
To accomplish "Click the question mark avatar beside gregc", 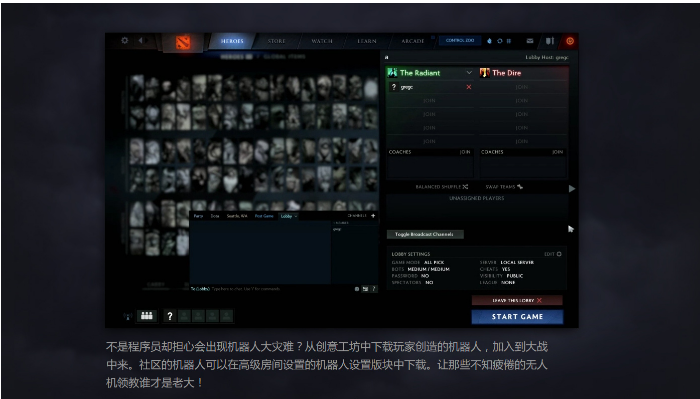I will [x=393, y=87].
